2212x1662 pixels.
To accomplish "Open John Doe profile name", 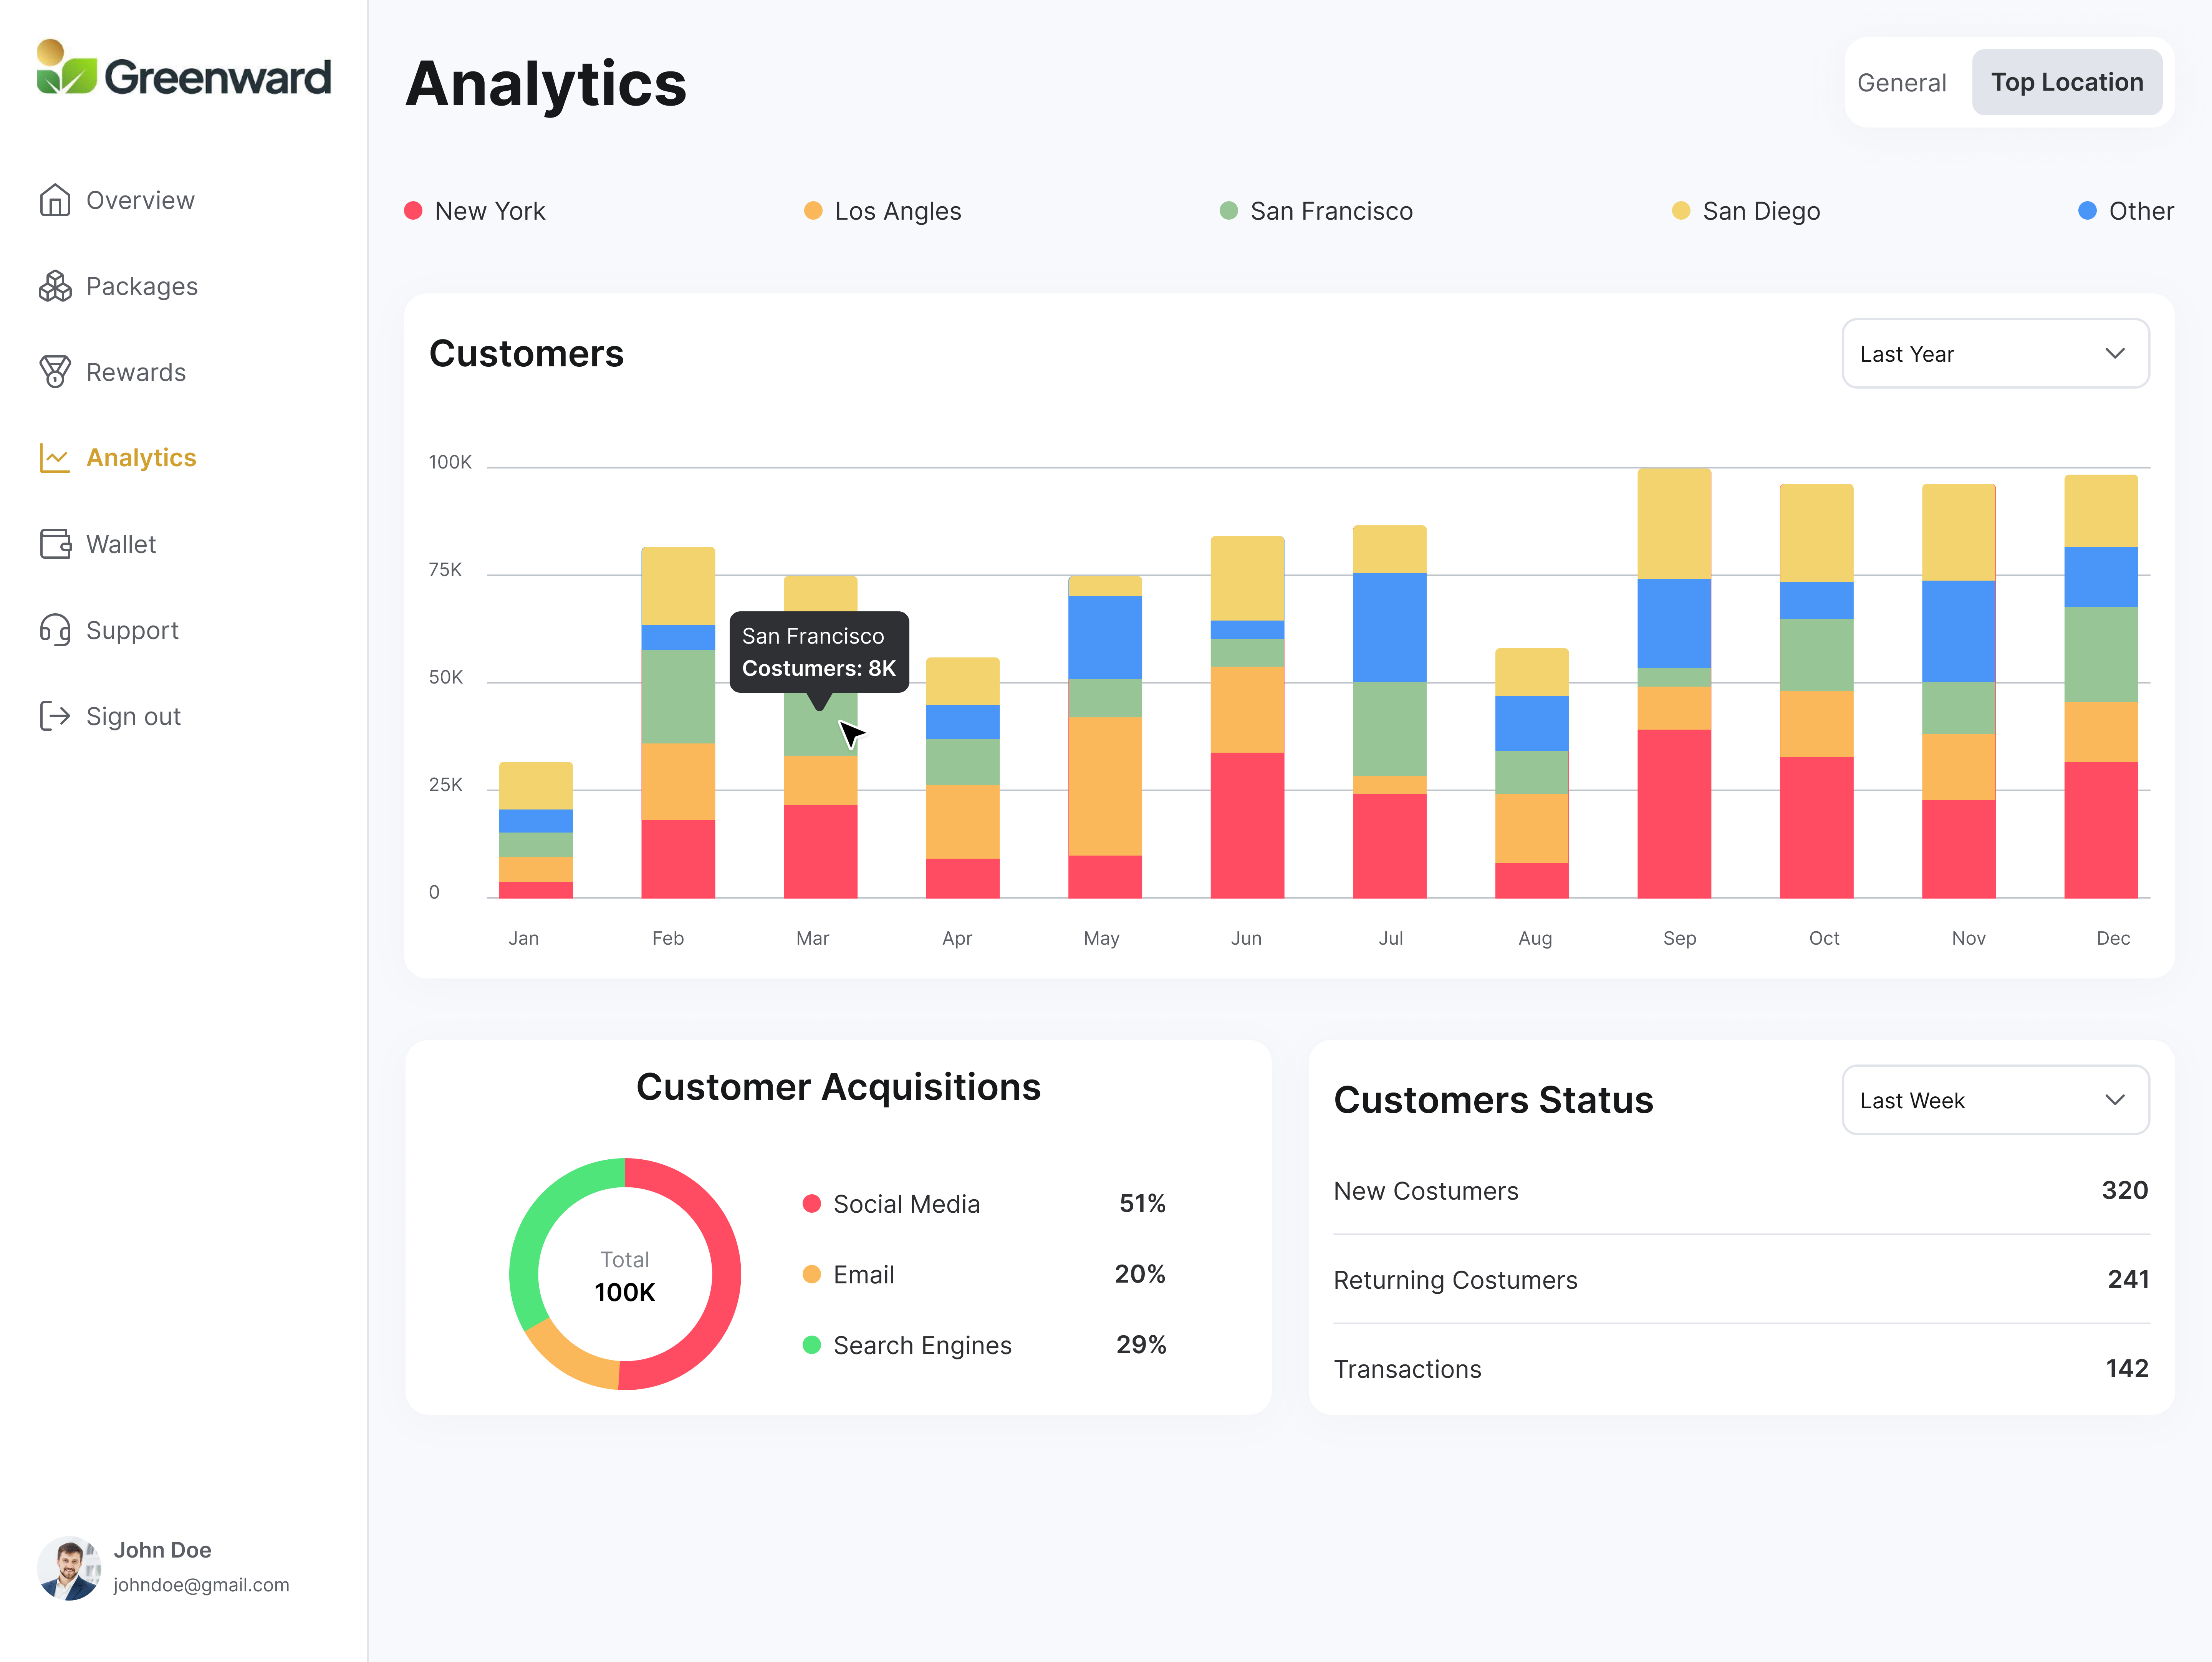I will 162,1550.
